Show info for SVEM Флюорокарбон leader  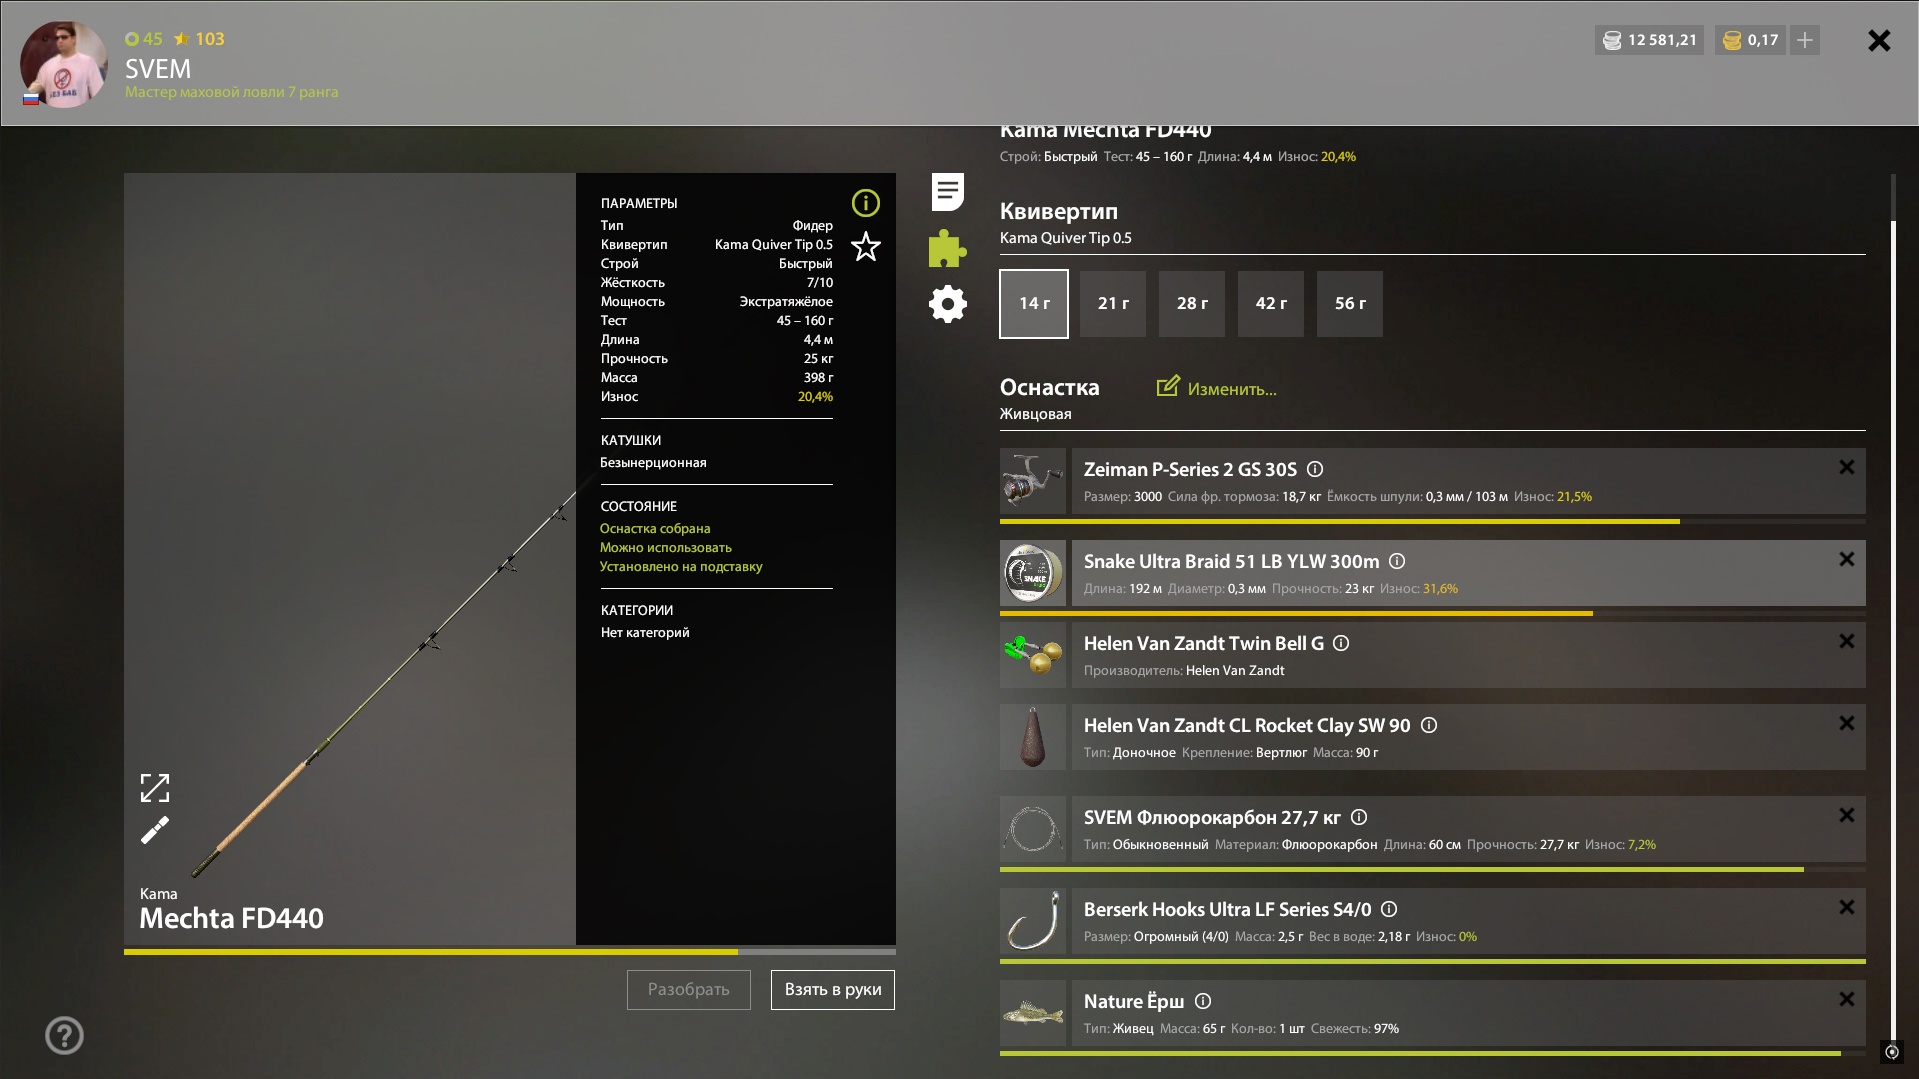[1359, 817]
